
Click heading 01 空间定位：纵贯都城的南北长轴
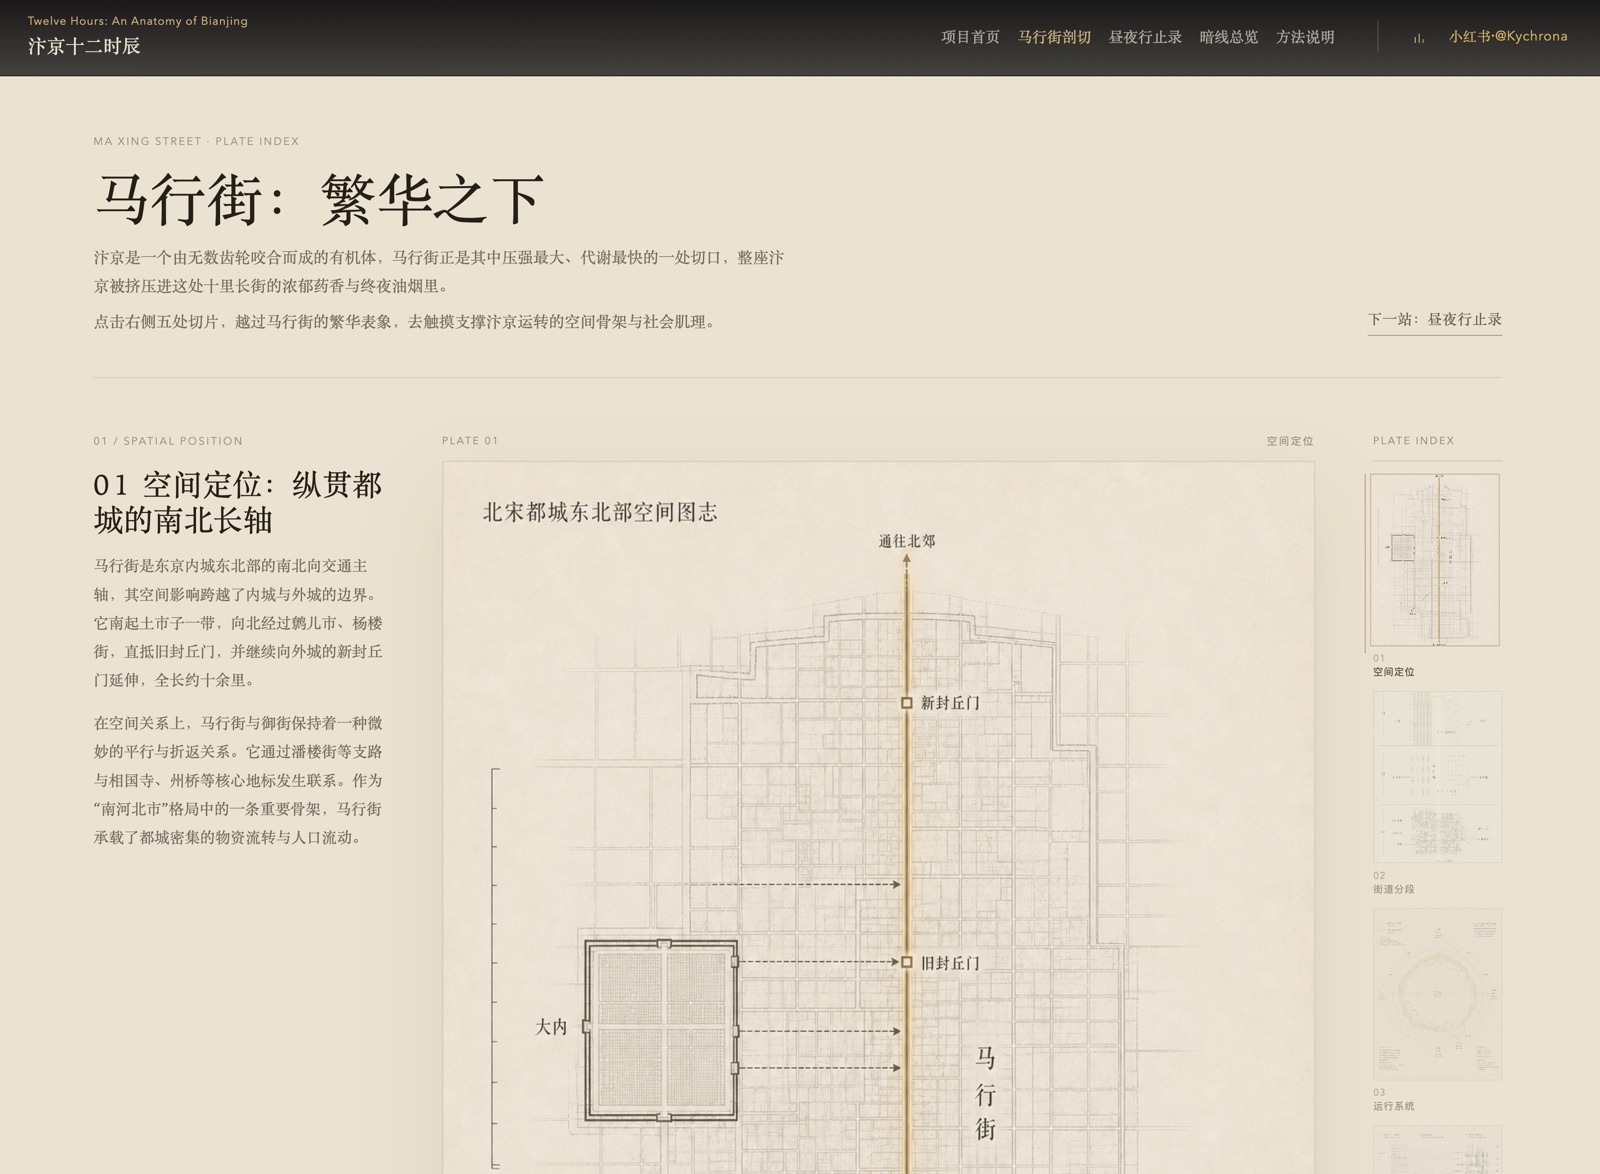pos(238,502)
